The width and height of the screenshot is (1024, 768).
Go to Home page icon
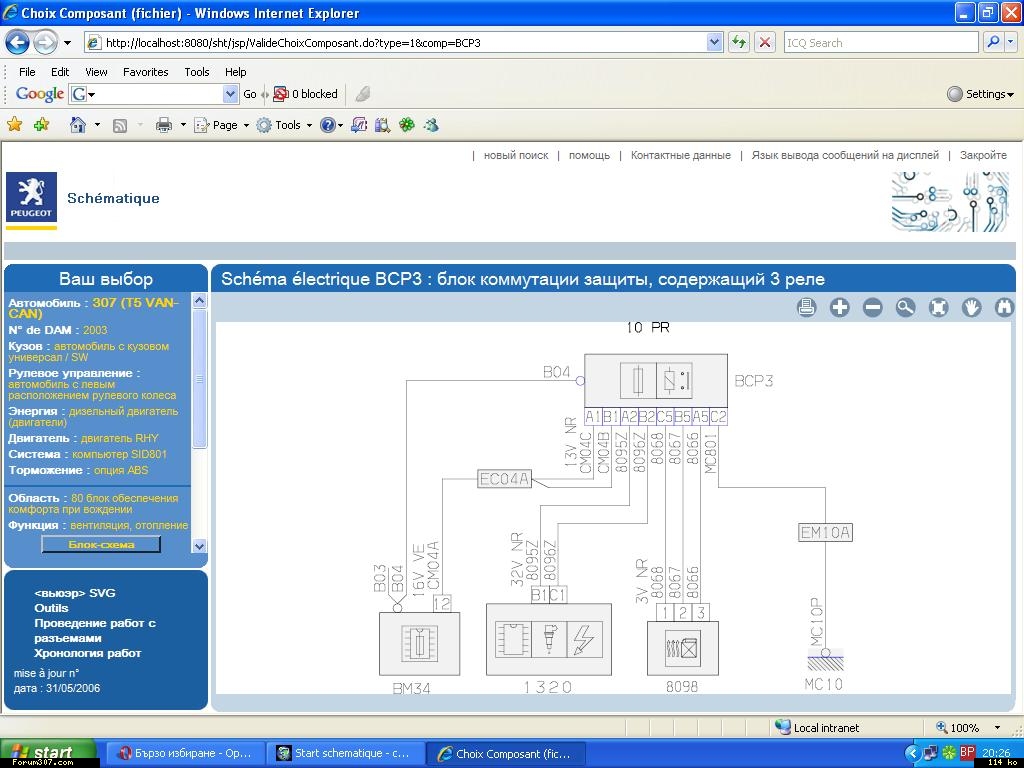(x=78, y=124)
